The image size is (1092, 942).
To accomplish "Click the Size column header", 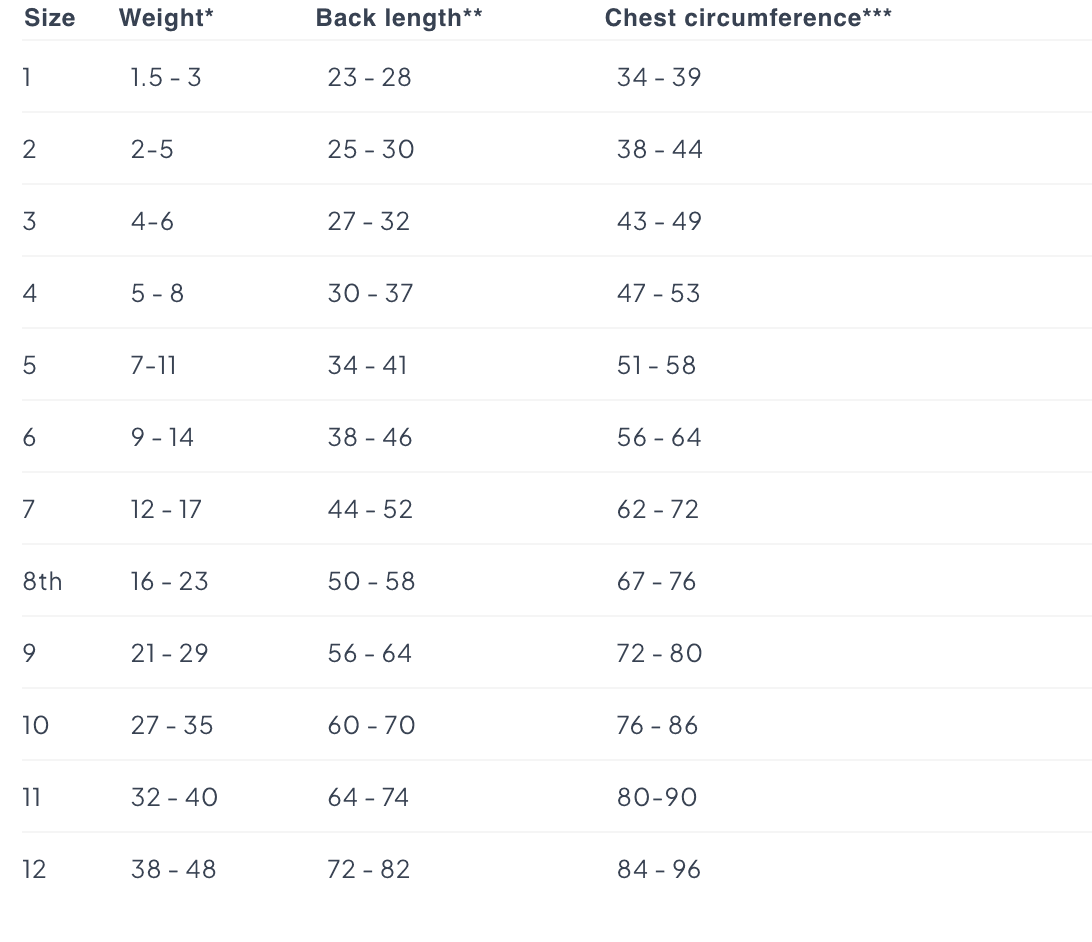I will [x=49, y=18].
